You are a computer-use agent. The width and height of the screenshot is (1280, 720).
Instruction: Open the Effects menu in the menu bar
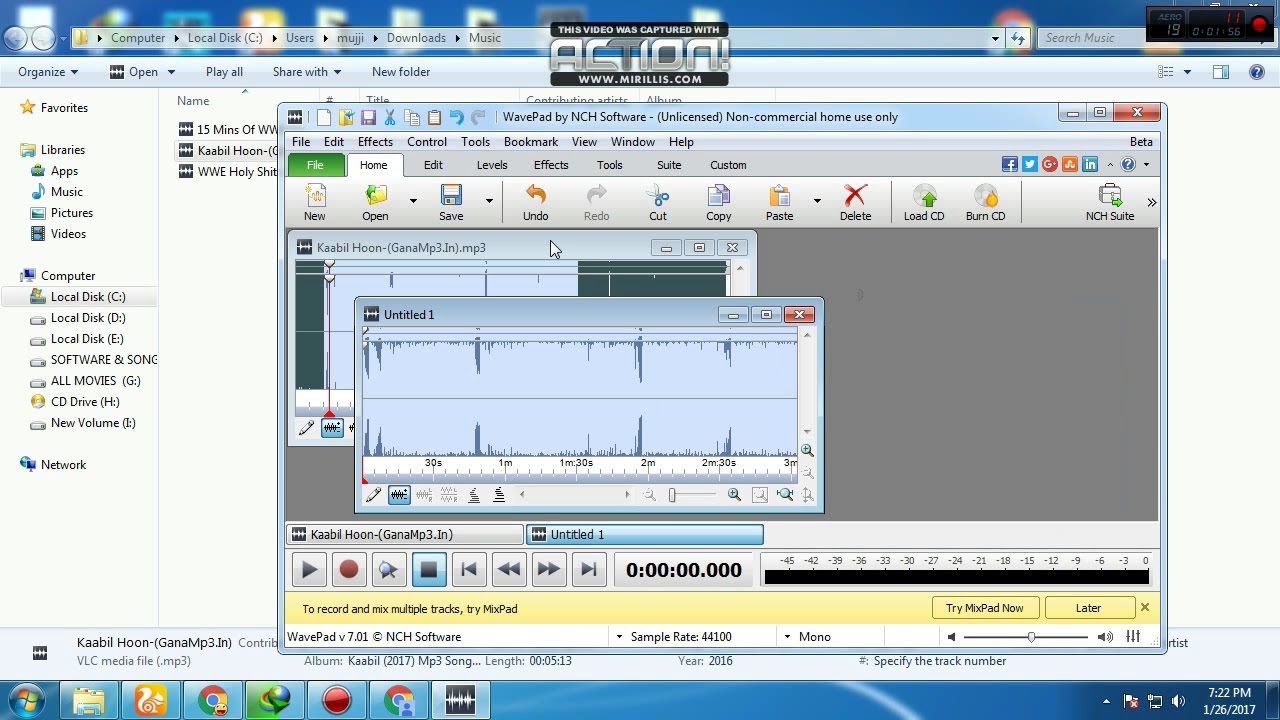(x=375, y=142)
